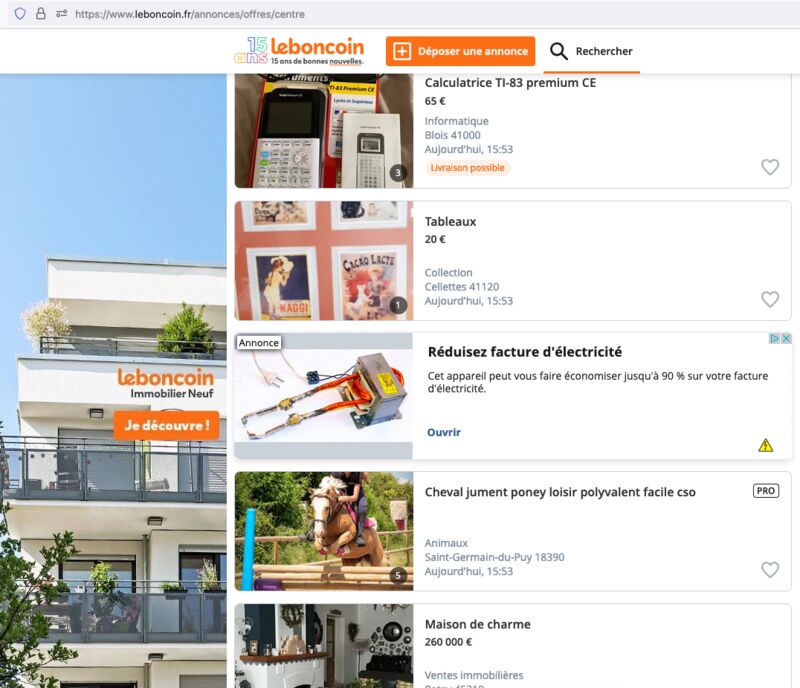800x688 pixels.
Task: Open the site permissions icon in address bar
Action: pos(62,14)
